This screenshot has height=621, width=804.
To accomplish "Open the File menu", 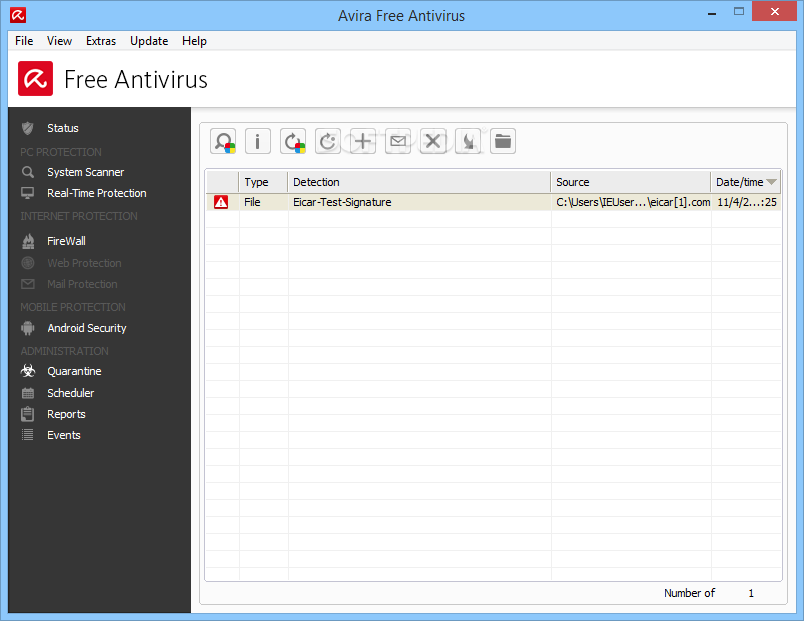I will pyautogui.click(x=24, y=41).
